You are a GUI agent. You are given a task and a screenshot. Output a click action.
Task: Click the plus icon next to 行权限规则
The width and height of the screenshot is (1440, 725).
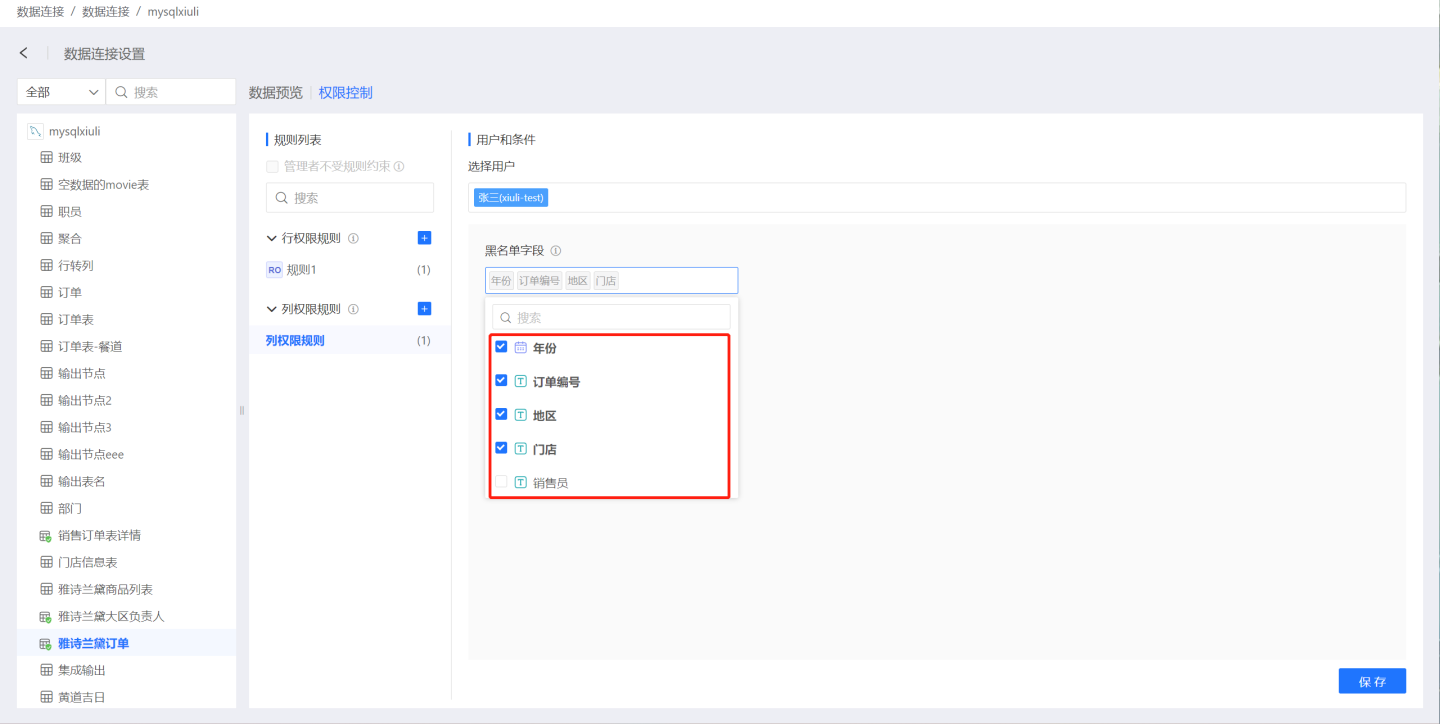(x=424, y=238)
